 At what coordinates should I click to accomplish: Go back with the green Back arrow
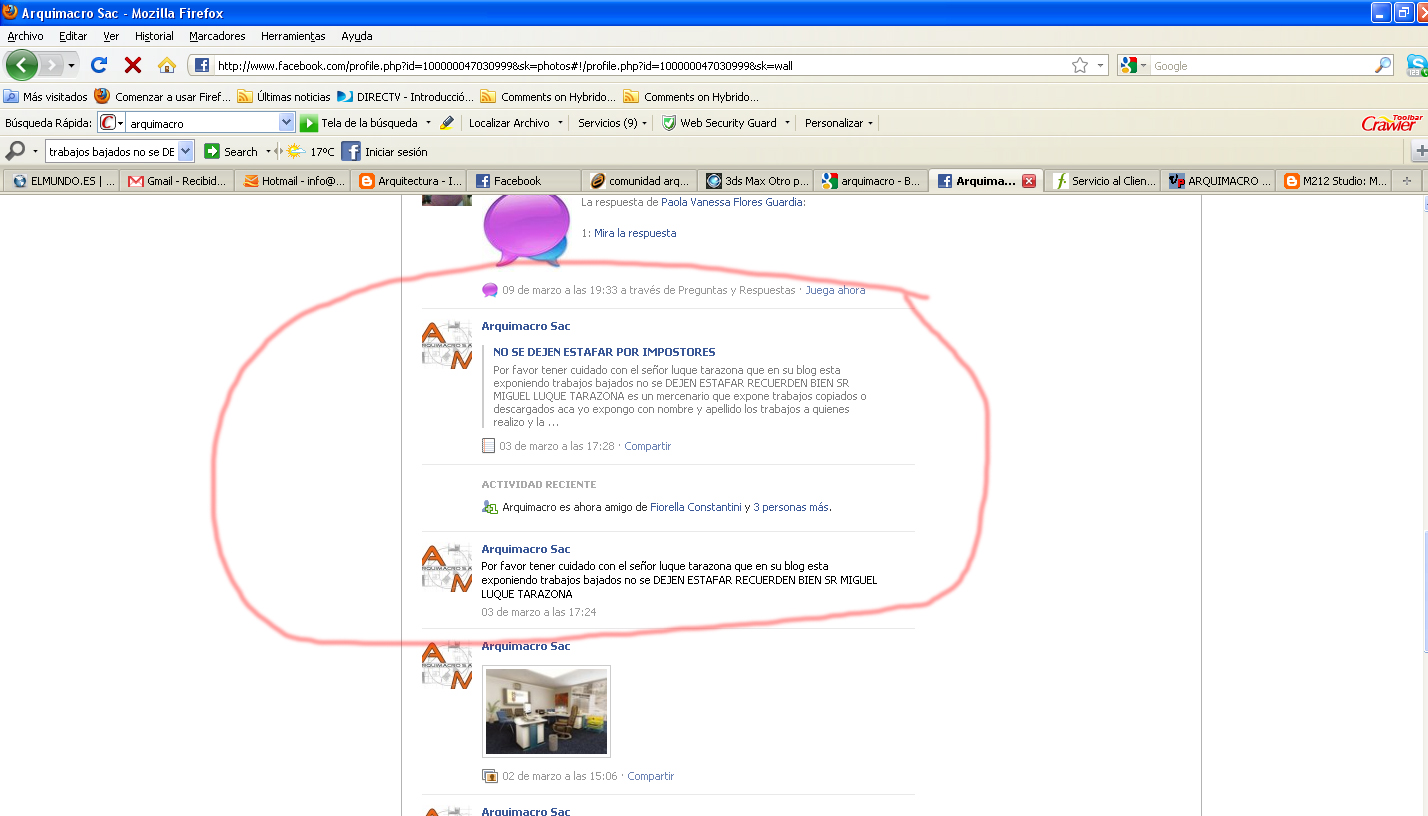click(x=21, y=65)
